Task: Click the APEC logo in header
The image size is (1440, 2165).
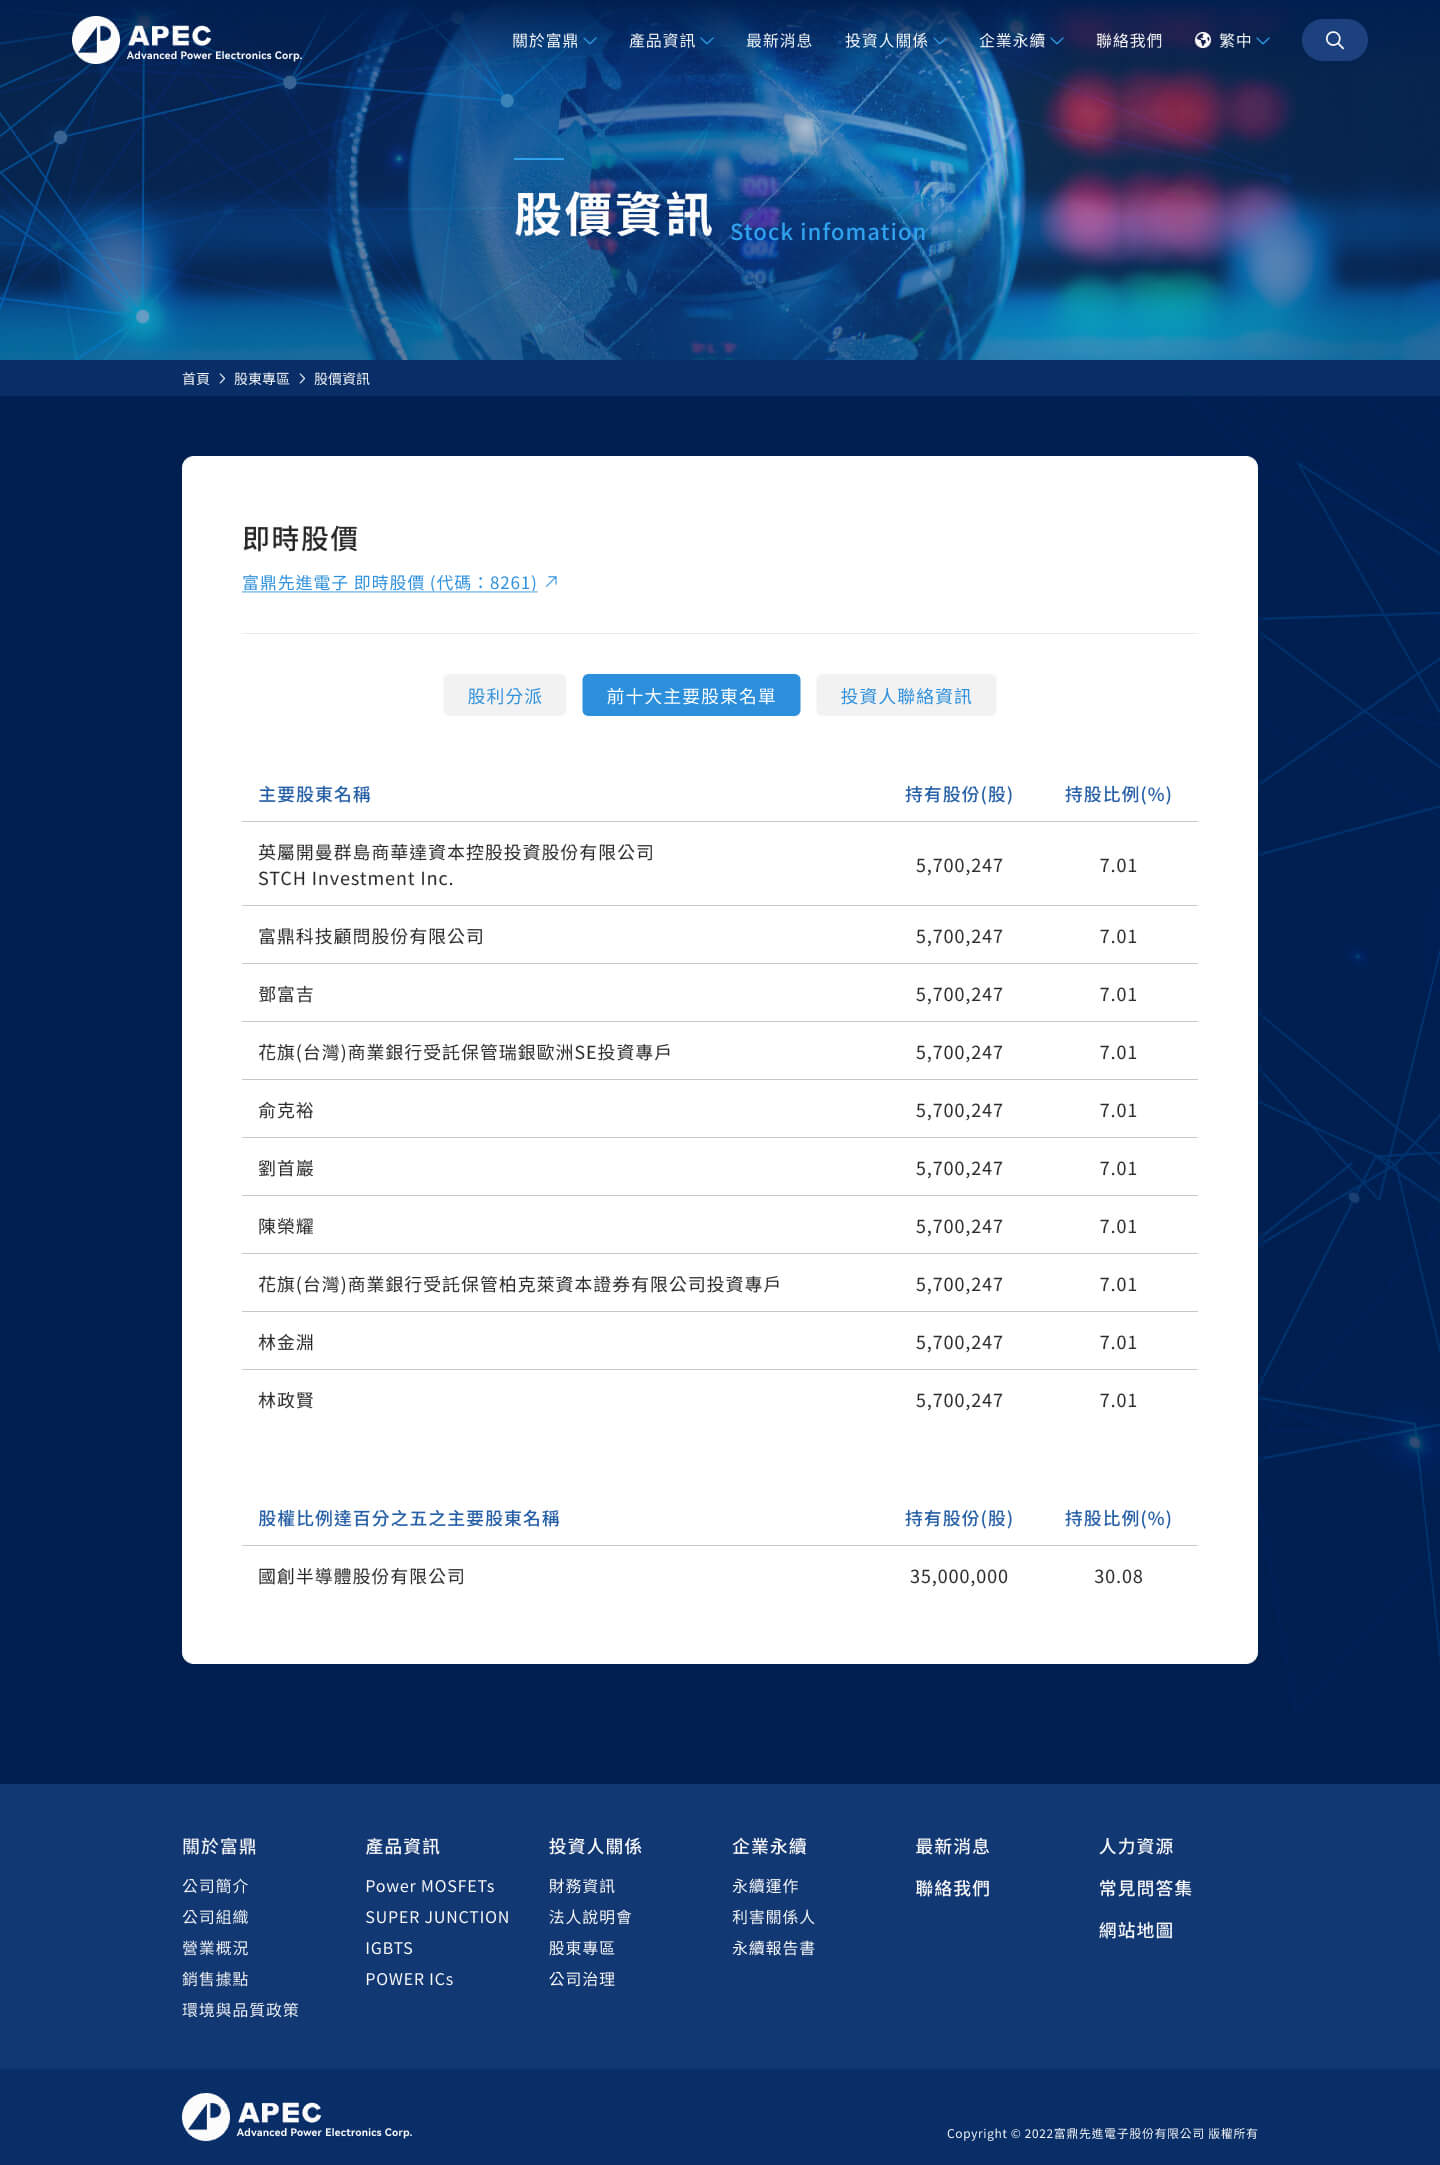Action: click(187, 40)
